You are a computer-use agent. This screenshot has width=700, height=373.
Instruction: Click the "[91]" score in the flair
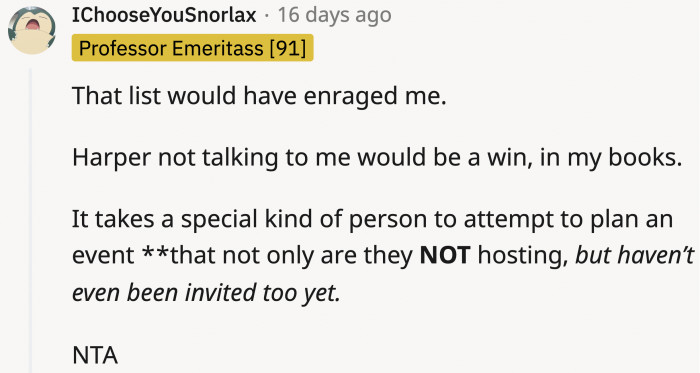pyautogui.click(x=288, y=48)
